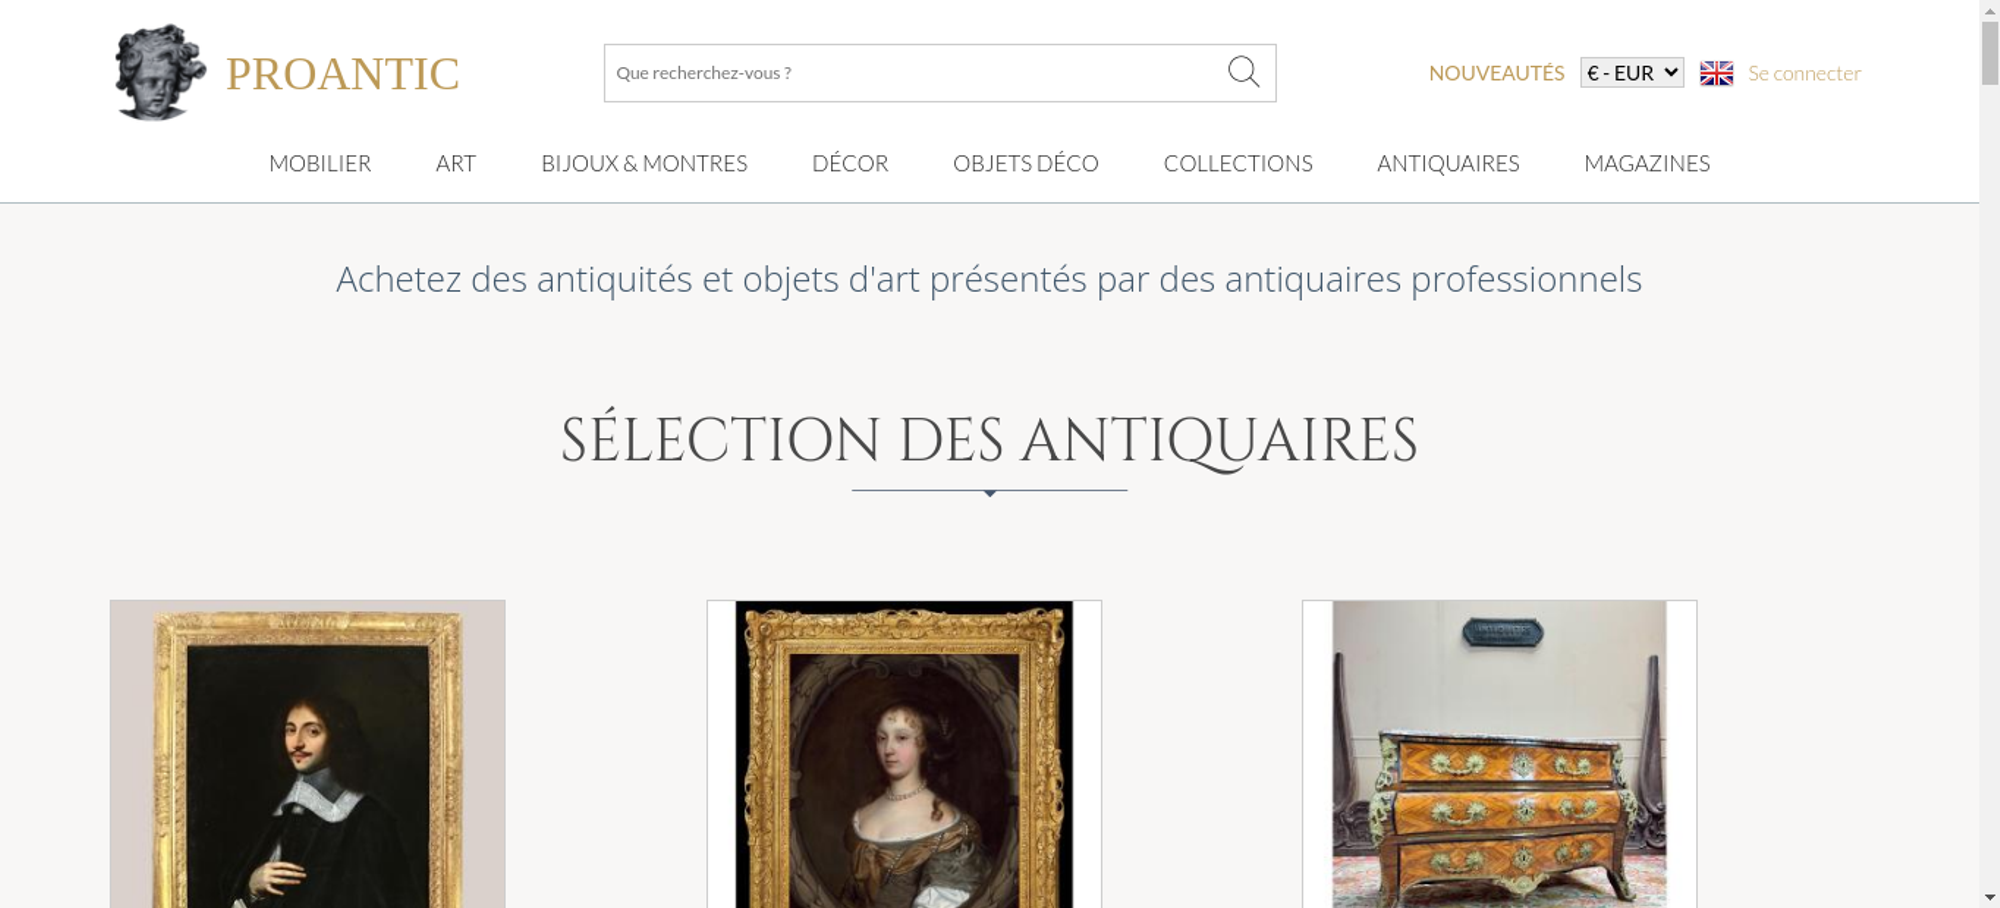Screen dimensions: 2000x908
Task: Open the portrait of lady thumbnail
Action: coord(904,754)
